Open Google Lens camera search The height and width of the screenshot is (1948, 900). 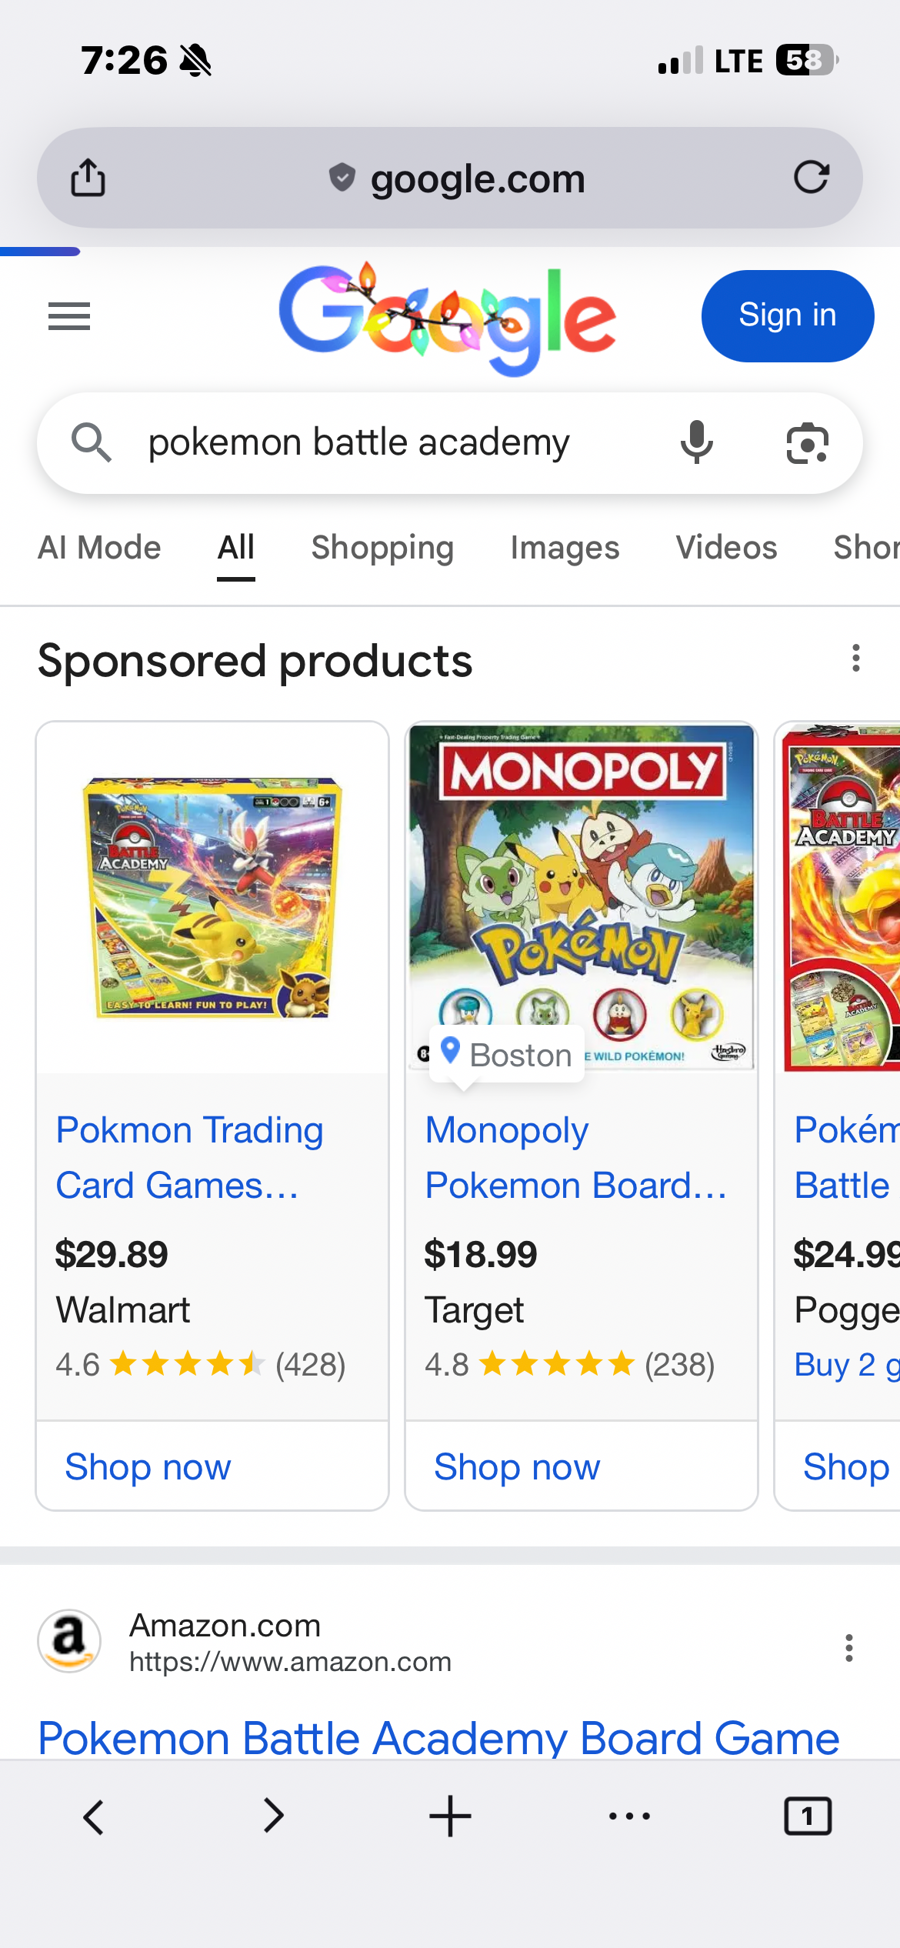tap(807, 443)
